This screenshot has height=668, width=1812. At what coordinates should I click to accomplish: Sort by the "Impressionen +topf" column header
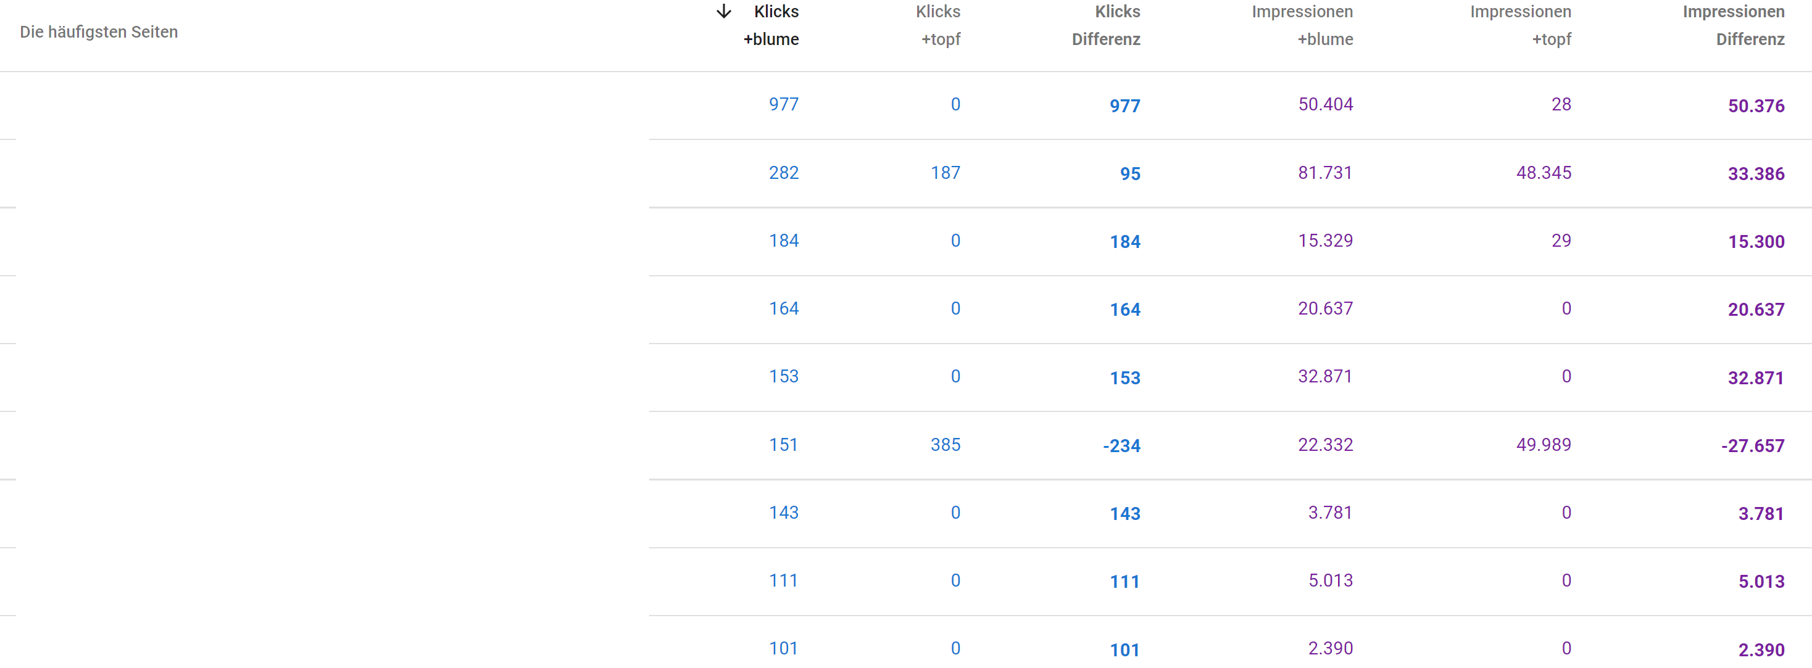pos(1521,25)
